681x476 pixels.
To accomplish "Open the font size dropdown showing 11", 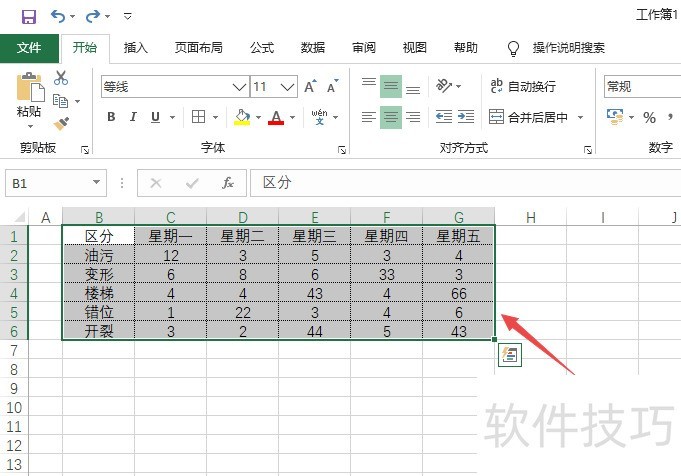I will point(287,87).
